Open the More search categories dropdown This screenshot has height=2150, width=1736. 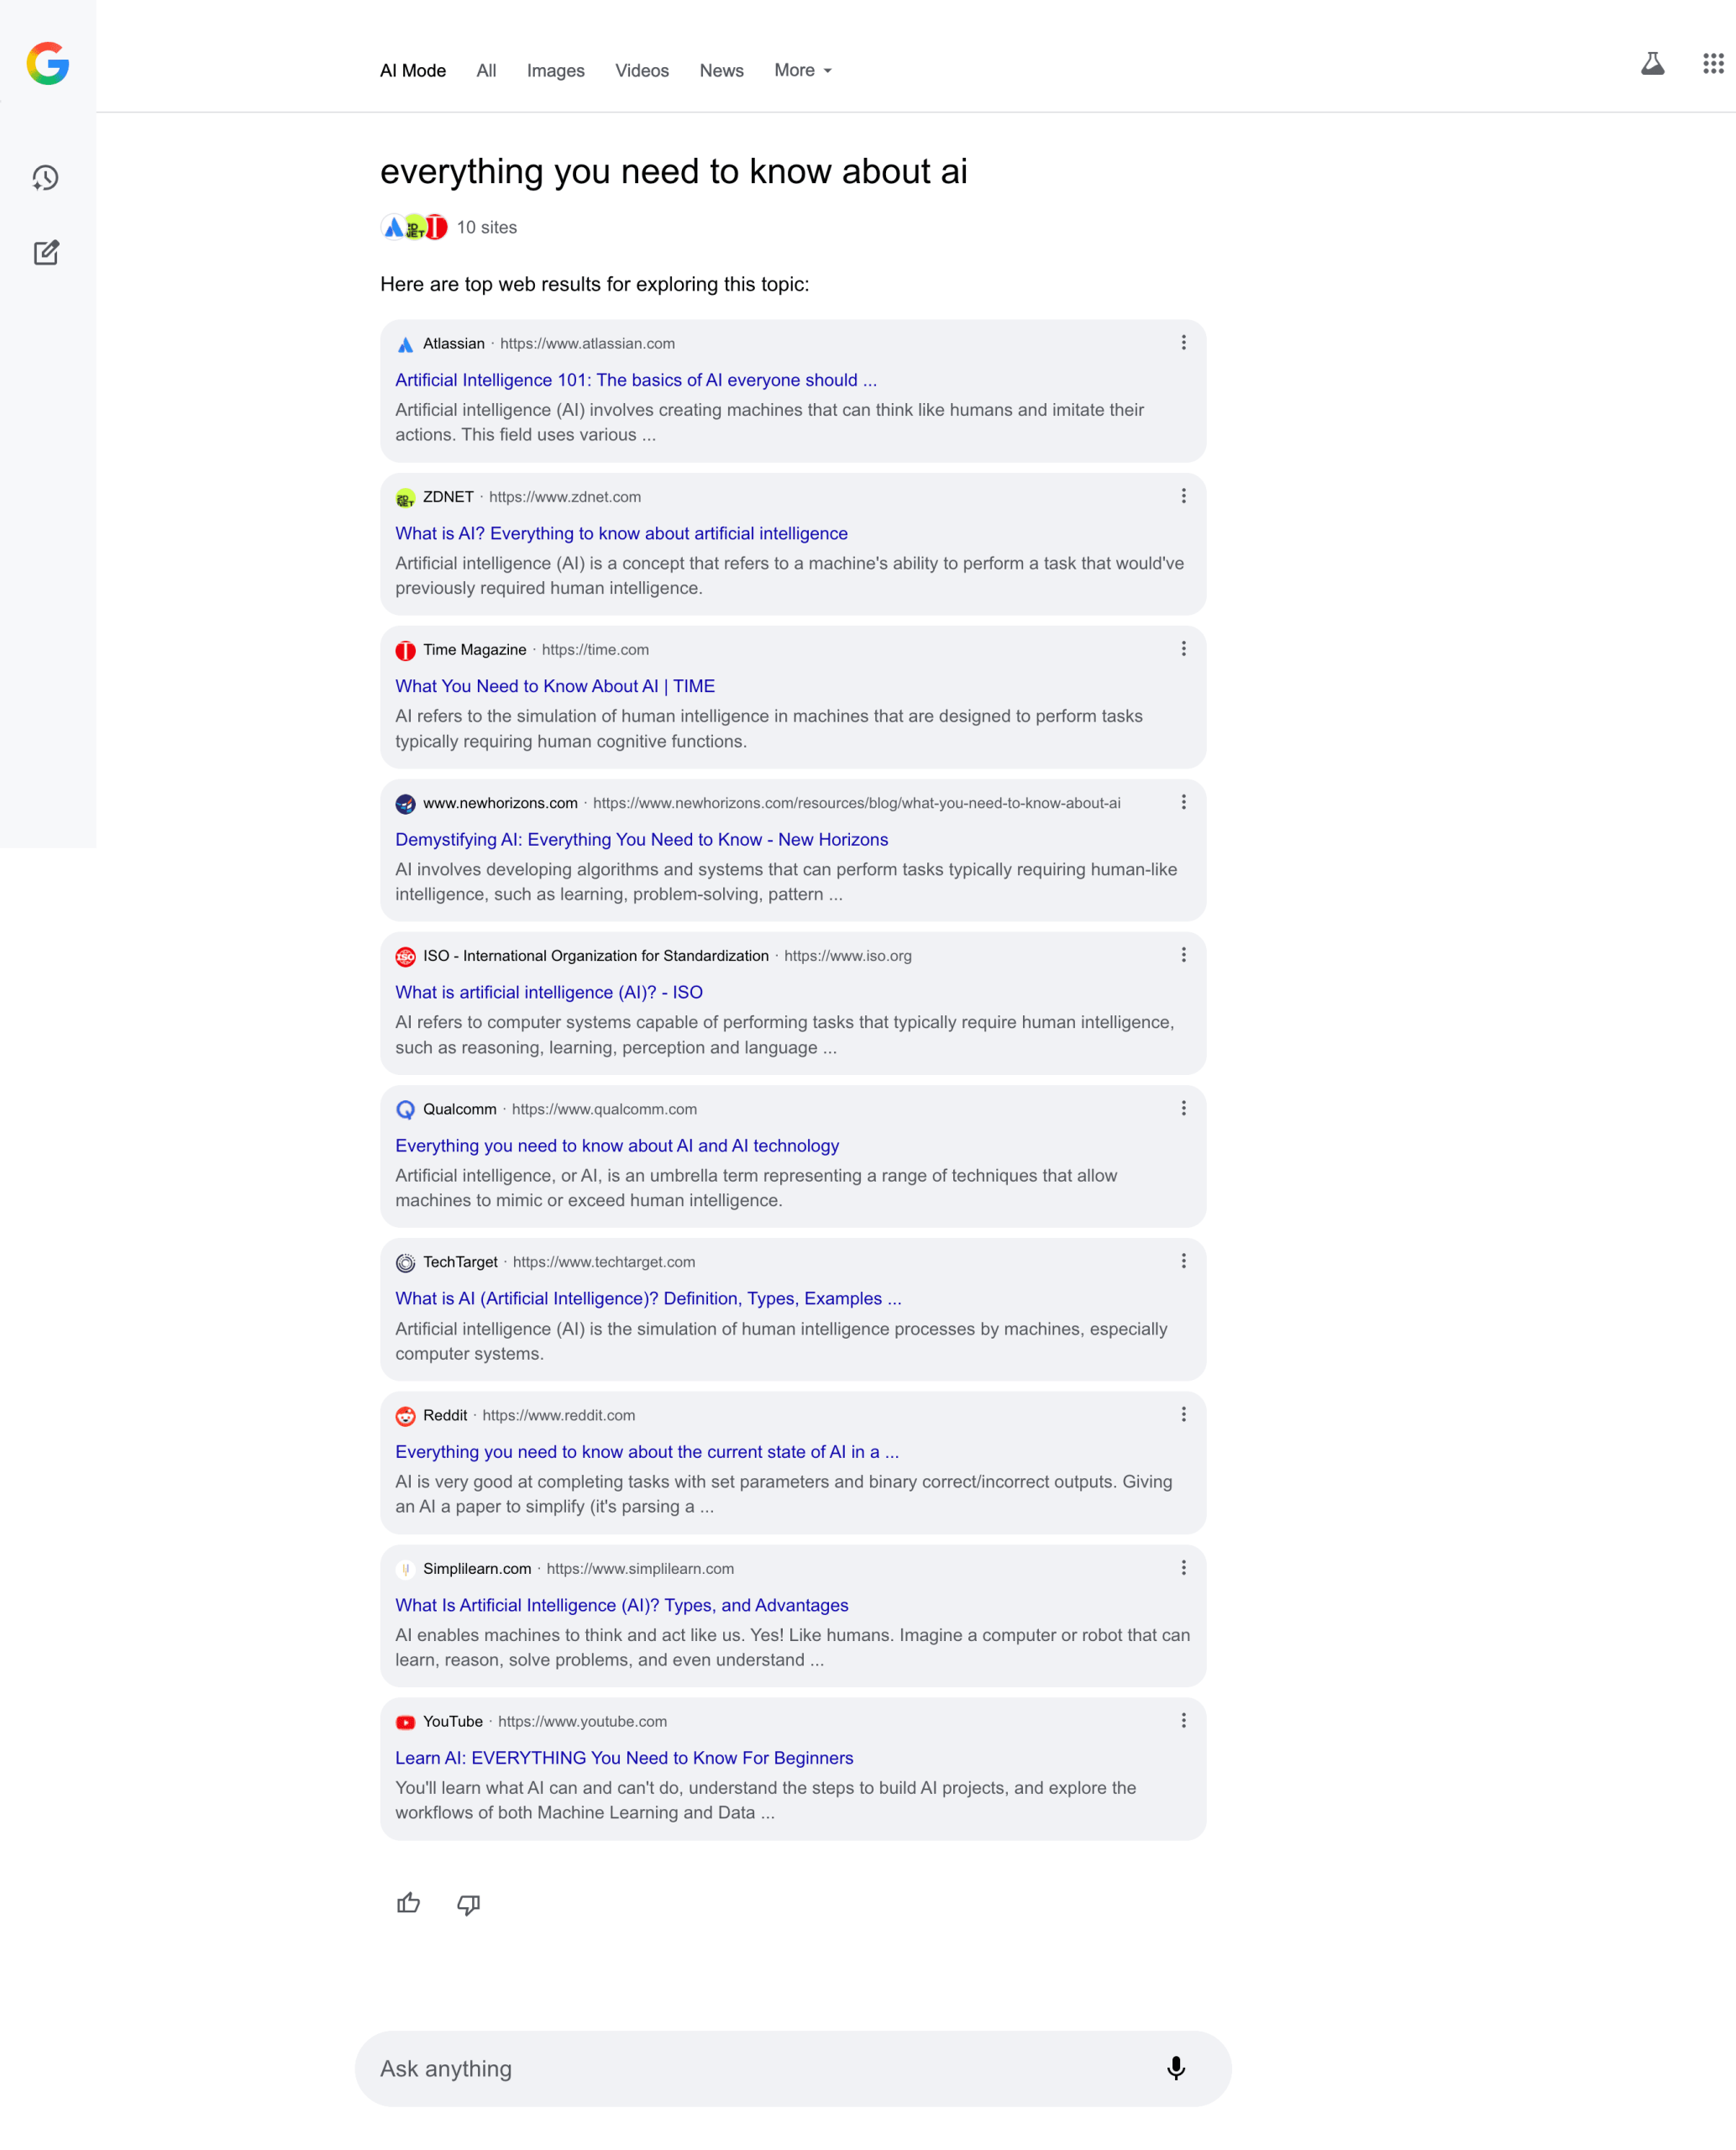tap(802, 70)
